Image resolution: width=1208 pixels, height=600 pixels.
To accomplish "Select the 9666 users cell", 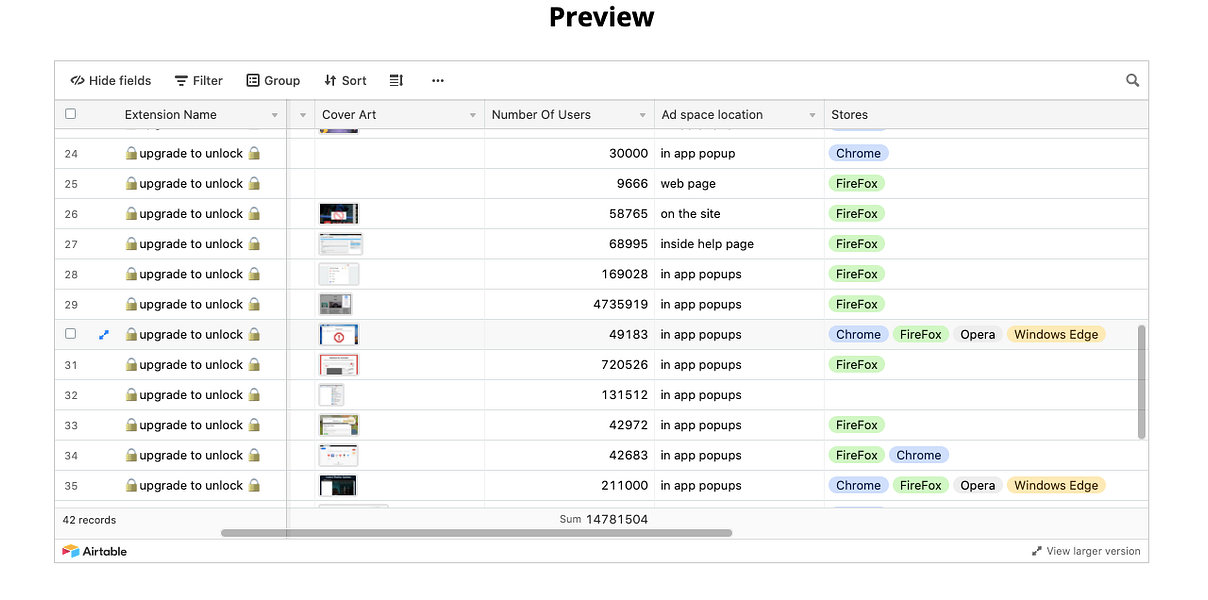I will pos(569,183).
